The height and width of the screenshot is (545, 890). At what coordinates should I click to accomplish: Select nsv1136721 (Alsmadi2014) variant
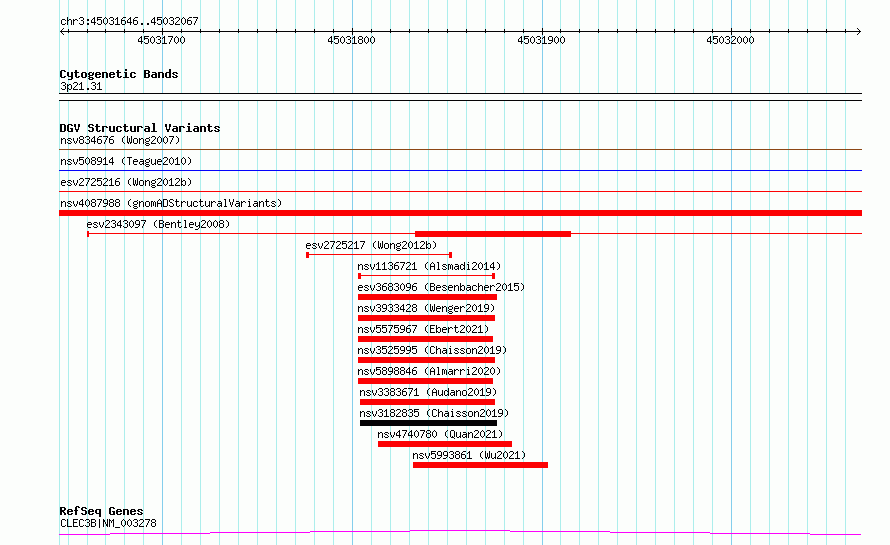[429, 266]
